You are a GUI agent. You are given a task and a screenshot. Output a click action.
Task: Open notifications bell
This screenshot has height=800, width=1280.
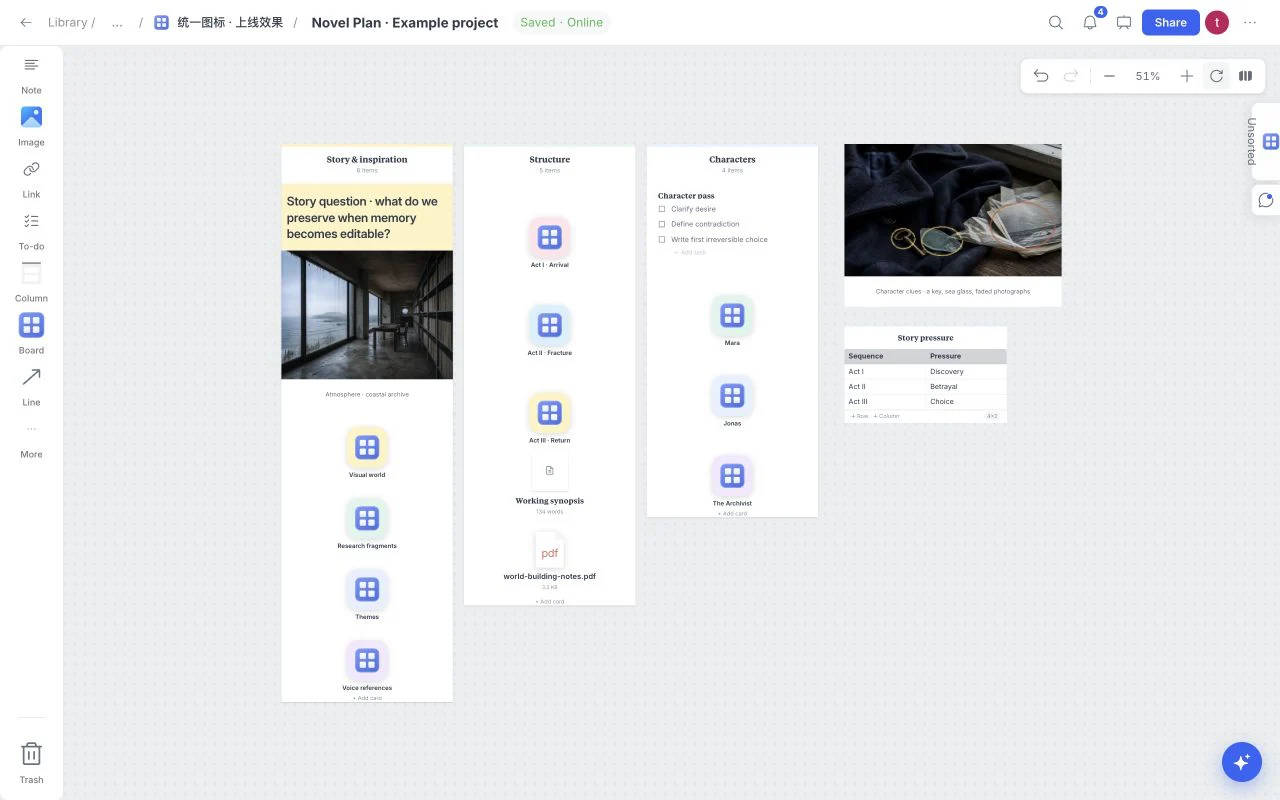pyautogui.click(x=1090, y=22)
